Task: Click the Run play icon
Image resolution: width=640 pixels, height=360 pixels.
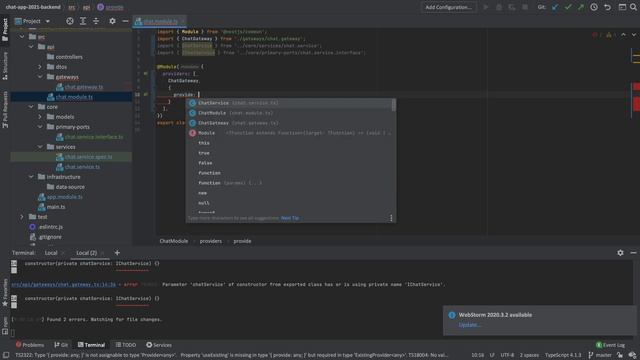Action: (x=486, y=7)
